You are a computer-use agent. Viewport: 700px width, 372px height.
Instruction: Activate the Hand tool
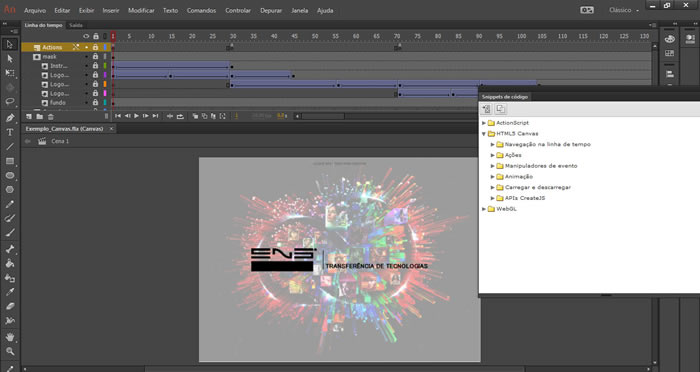(10, 337)
